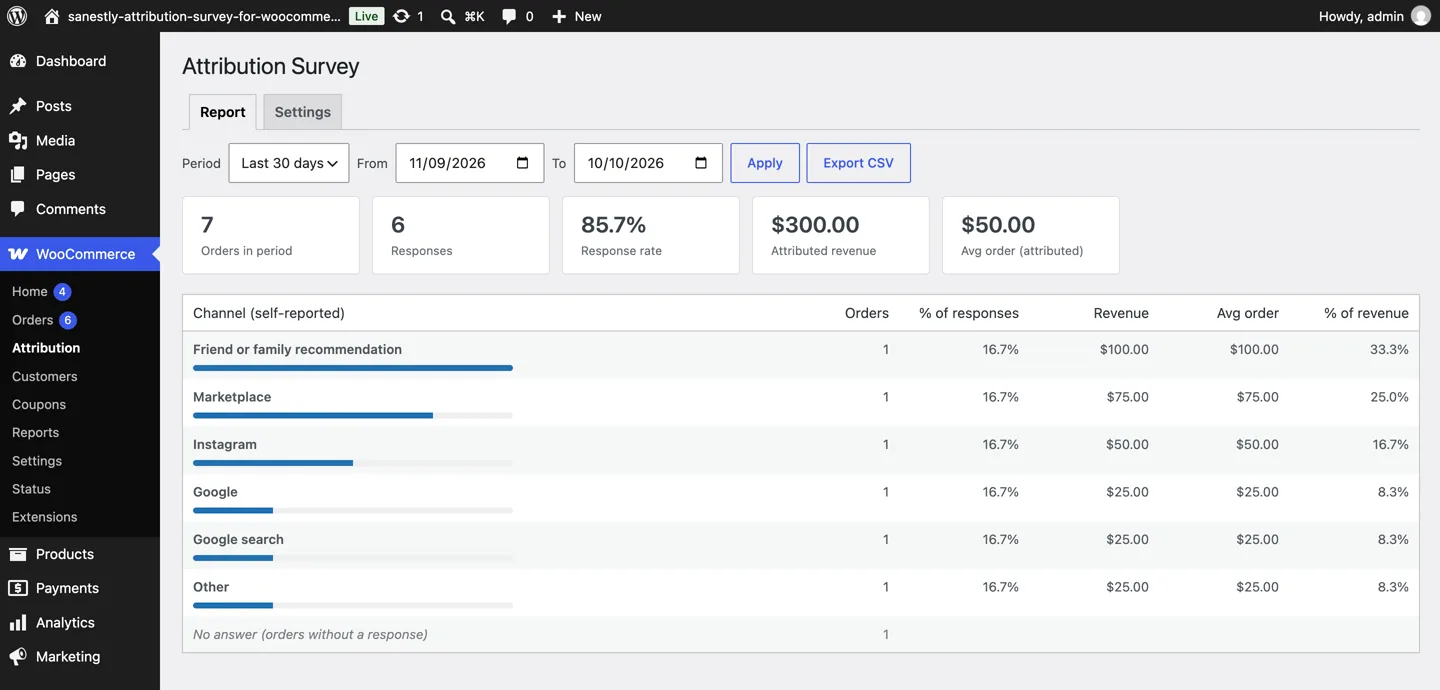The height and width of the screenshot is (690, 1440).
Task: Click the Home count badge 4
Action: point(62,292)
